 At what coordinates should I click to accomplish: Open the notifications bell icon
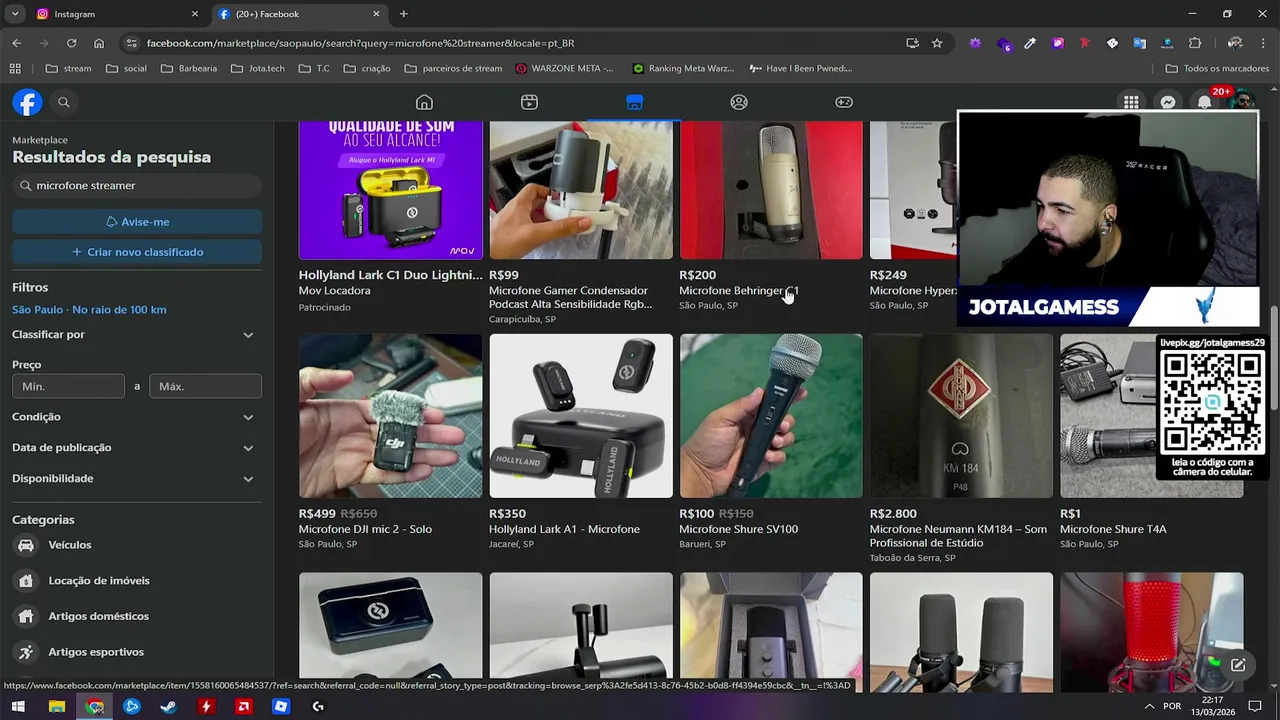[x=1204, y=102]
